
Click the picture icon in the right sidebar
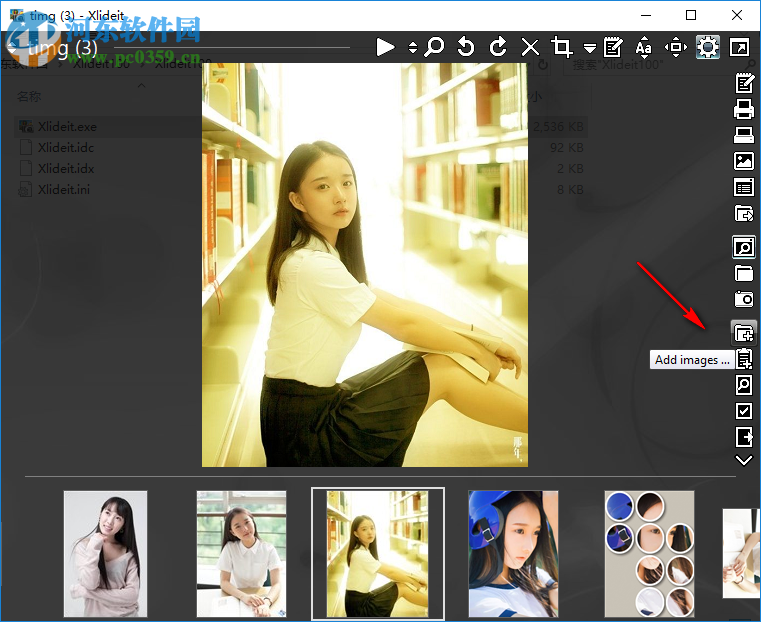pos(744,161)
